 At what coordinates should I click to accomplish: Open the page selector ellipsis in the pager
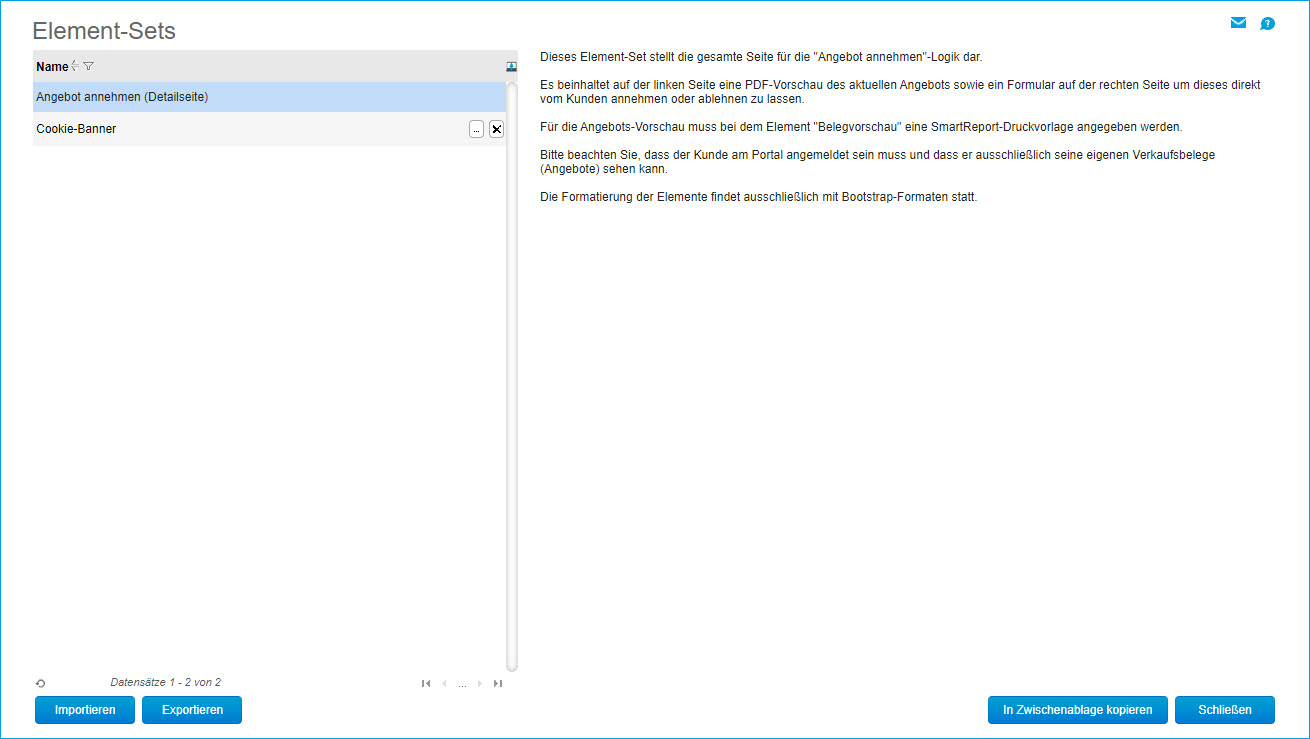(x=462, y=685)
